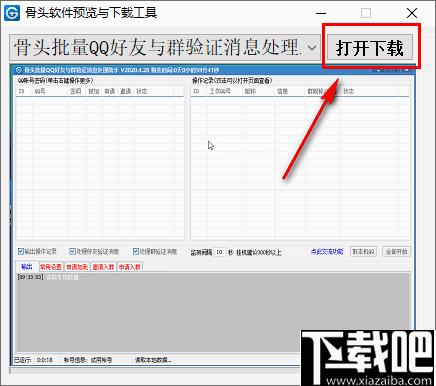
Task: Click the 信息 column header
Action: coord(290,91)
